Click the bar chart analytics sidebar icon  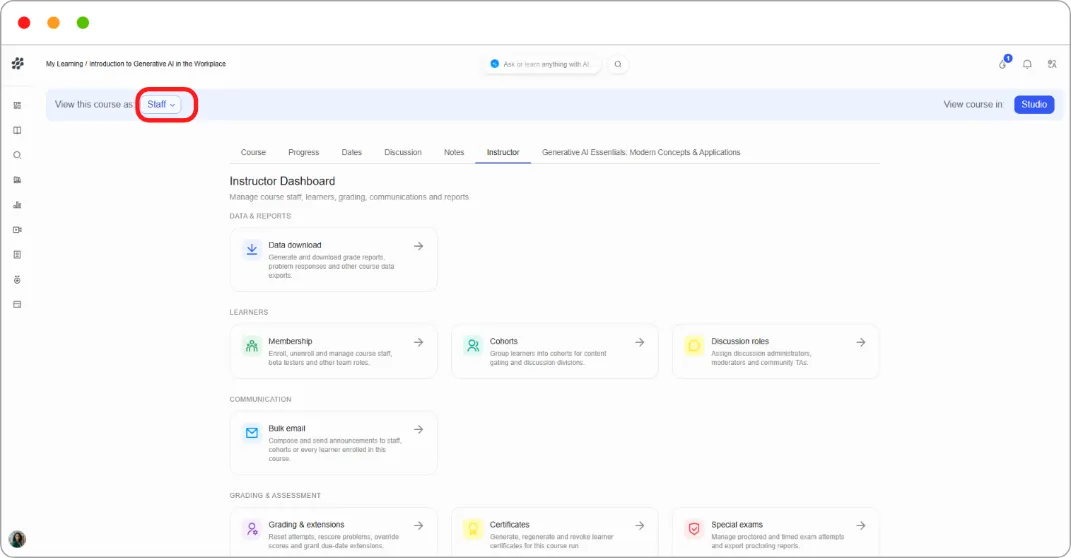pyautogui.click(x=17, y=205)
